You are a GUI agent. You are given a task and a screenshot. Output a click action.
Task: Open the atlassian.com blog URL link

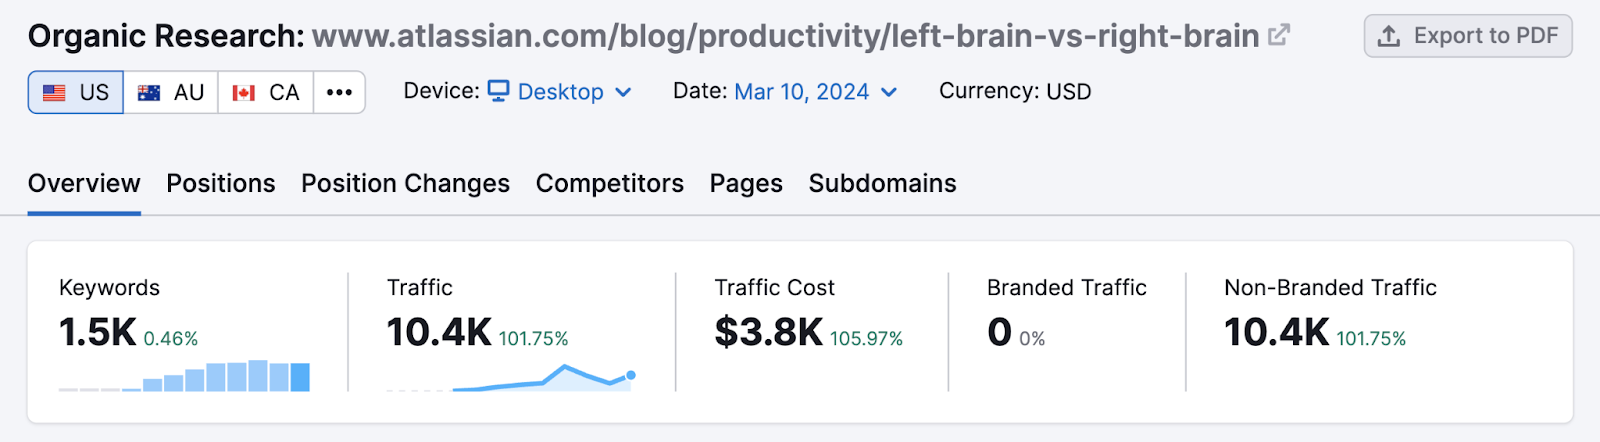pos(785,36)
